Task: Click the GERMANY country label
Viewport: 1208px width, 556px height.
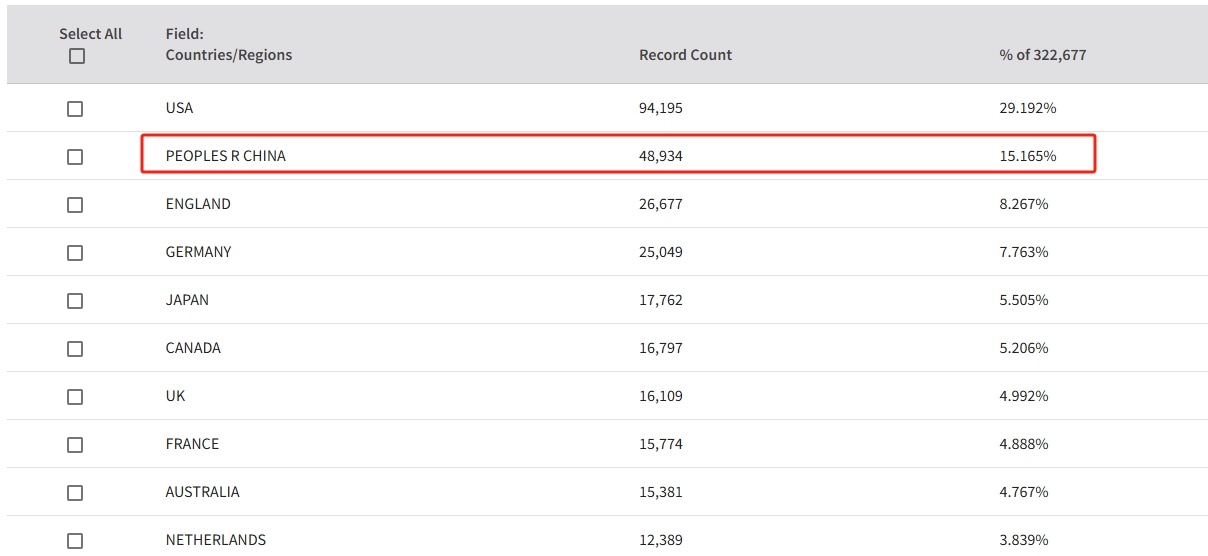Action: [198, 252]
